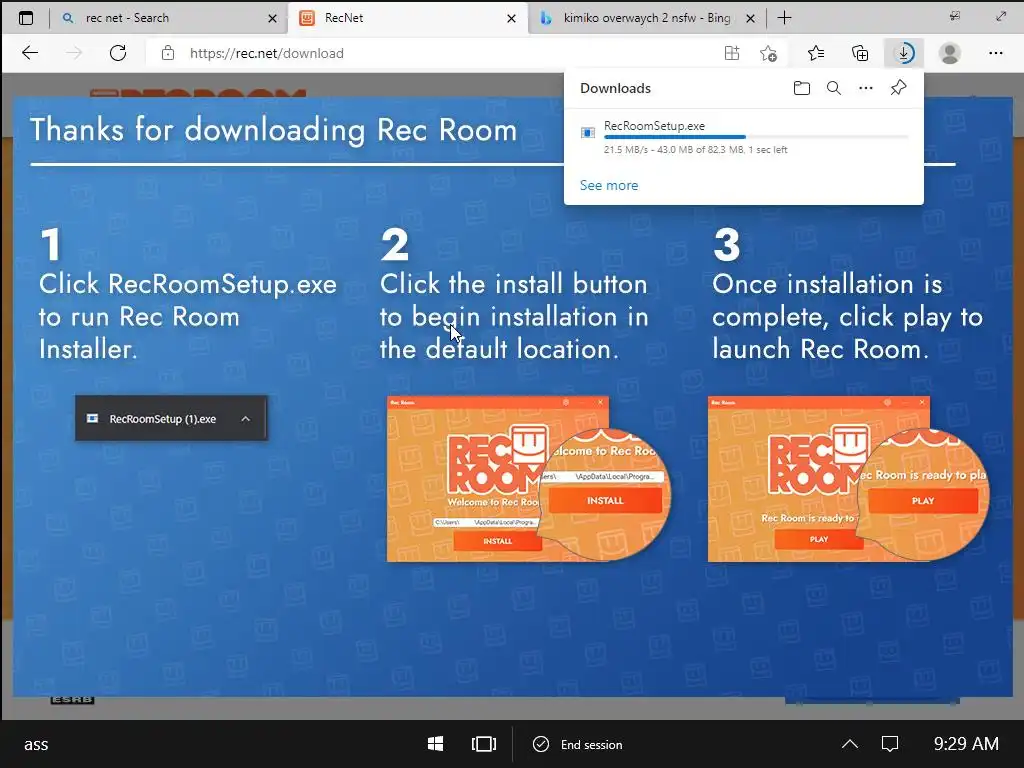The image size is (1024, 768).
Task: Open the Collections panel
Action: pos(860,53)
